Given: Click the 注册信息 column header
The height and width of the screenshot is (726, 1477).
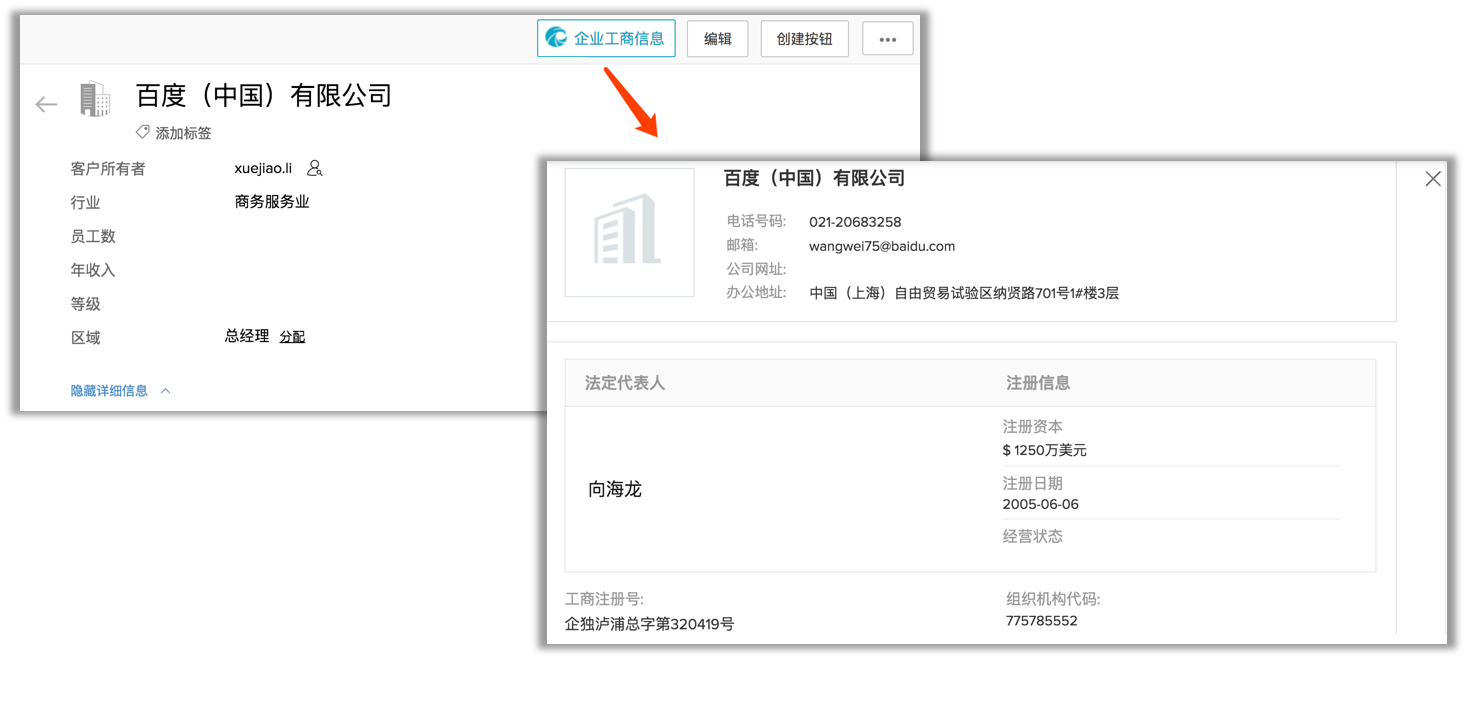Looking at the screenshot, I should coord(1038,383).
